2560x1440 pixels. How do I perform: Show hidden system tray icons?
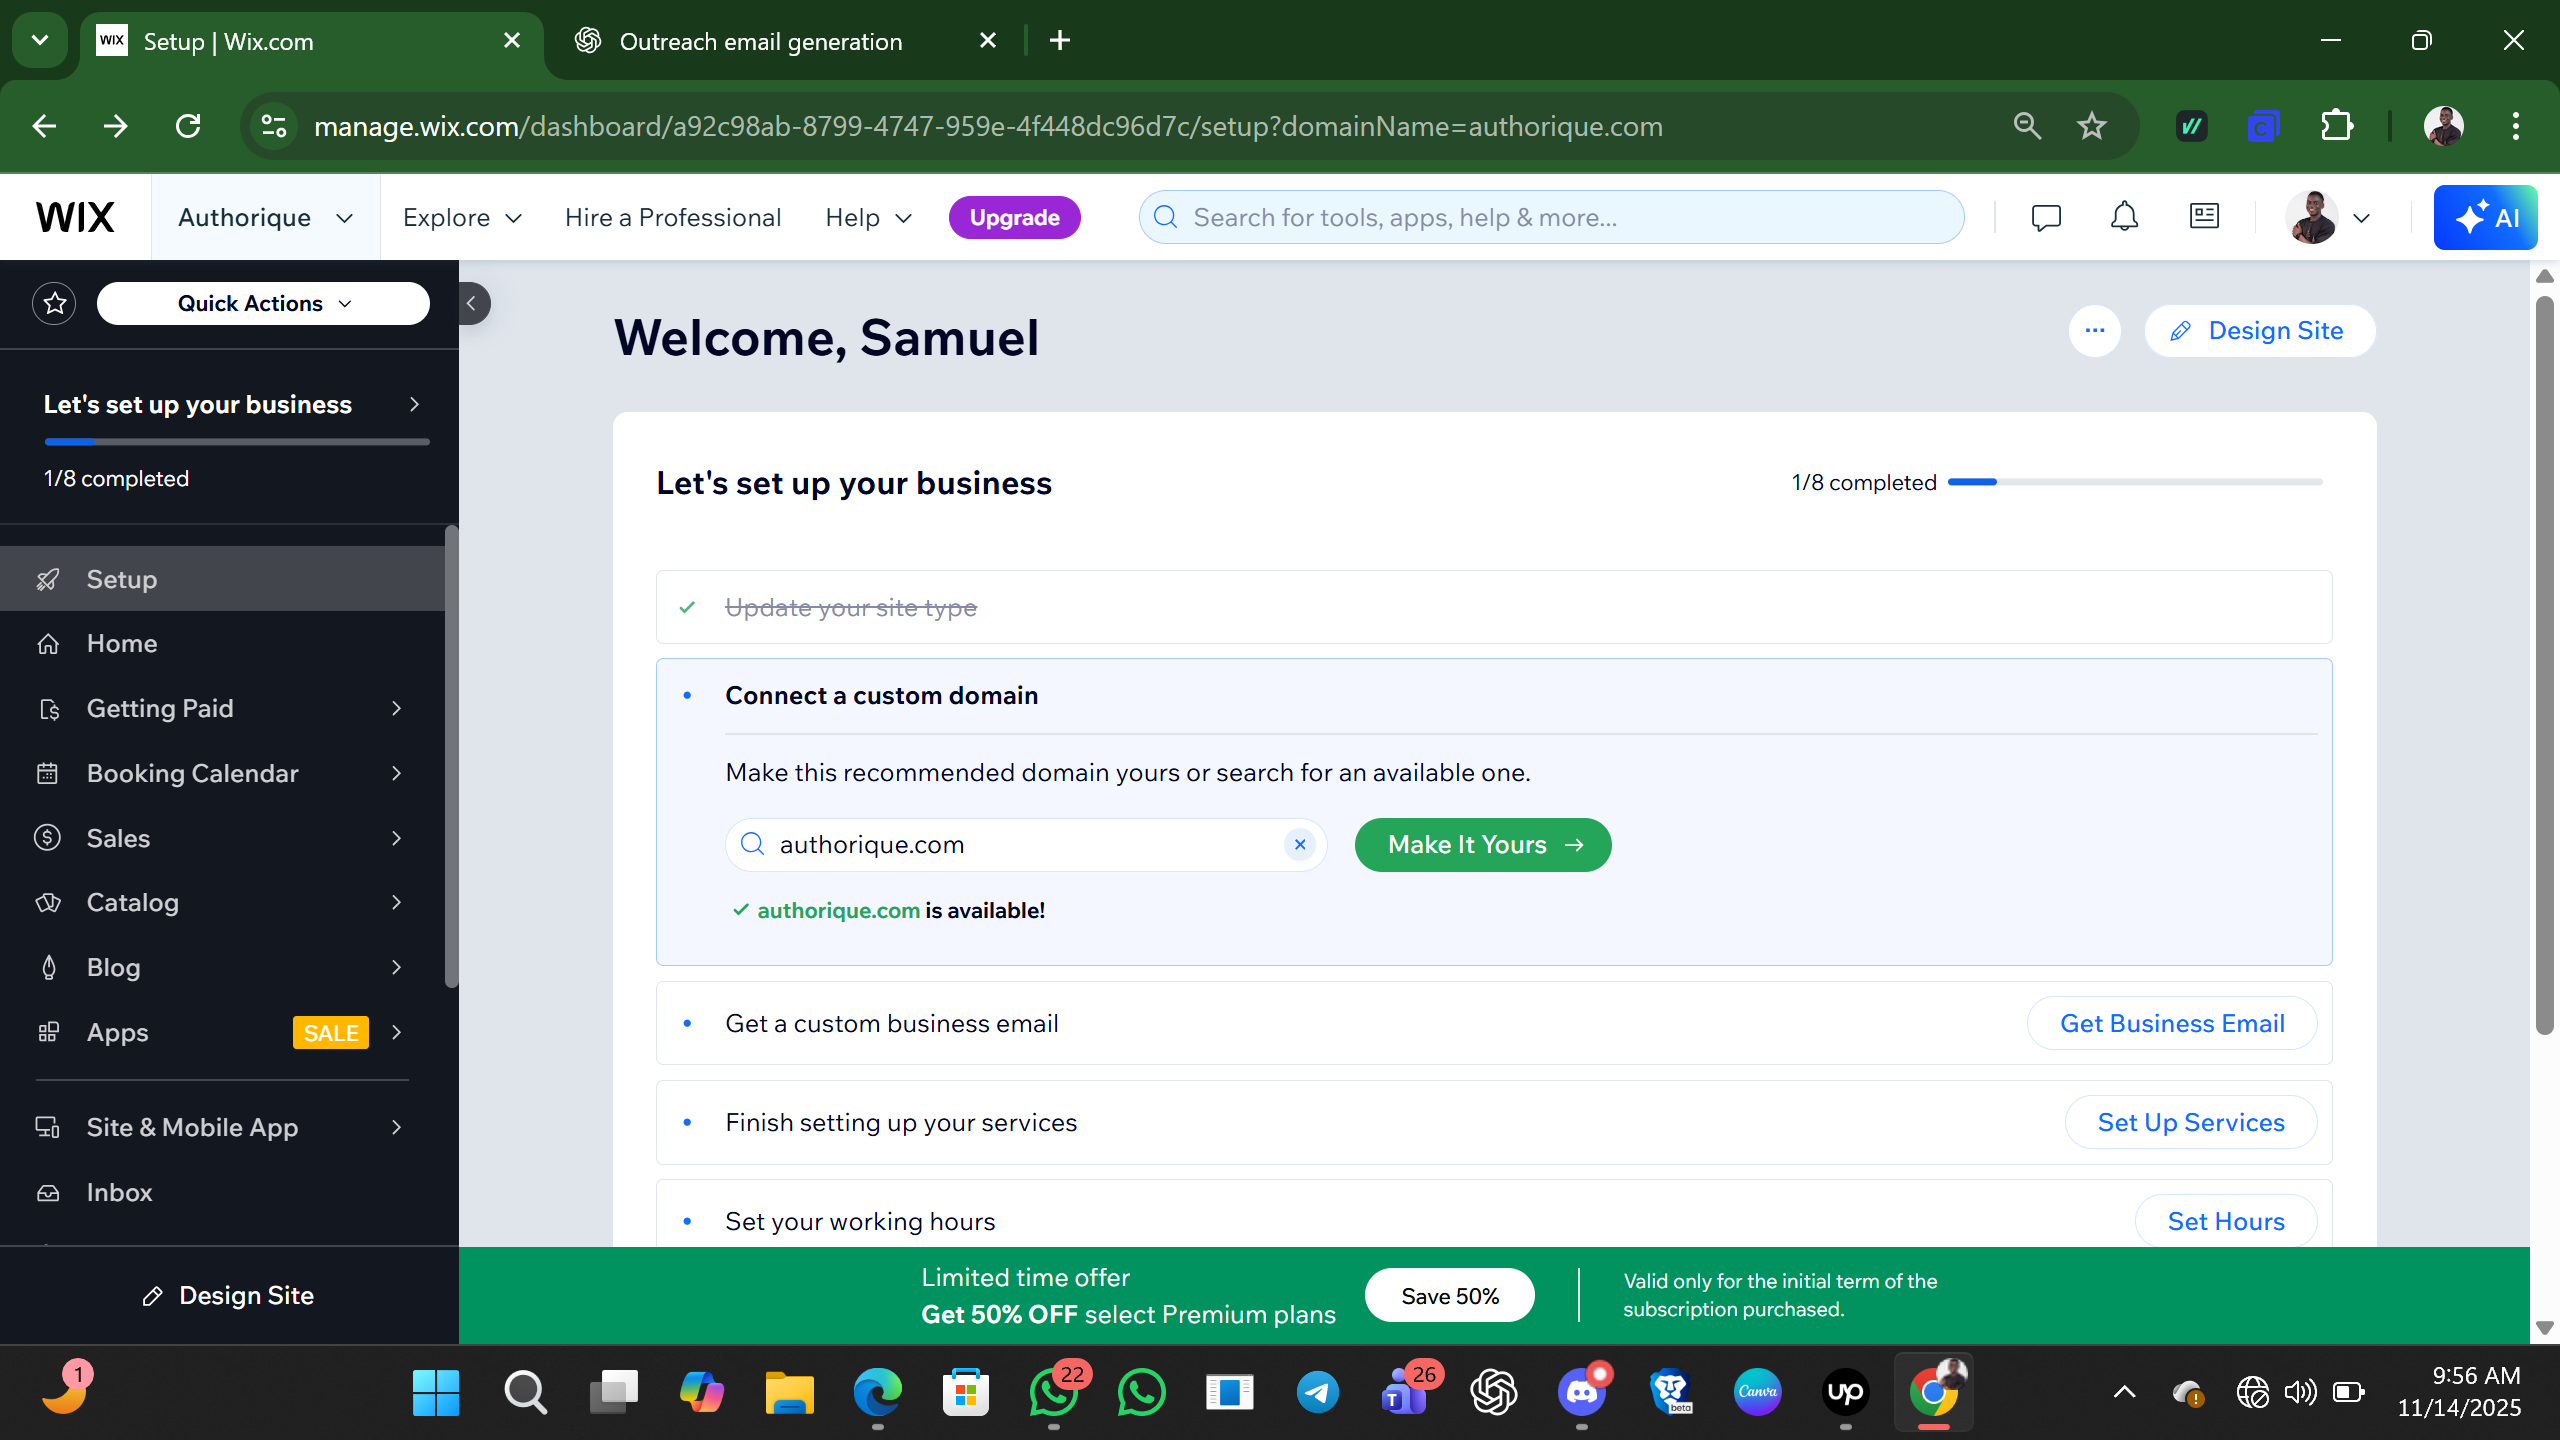(2124, 1391)
